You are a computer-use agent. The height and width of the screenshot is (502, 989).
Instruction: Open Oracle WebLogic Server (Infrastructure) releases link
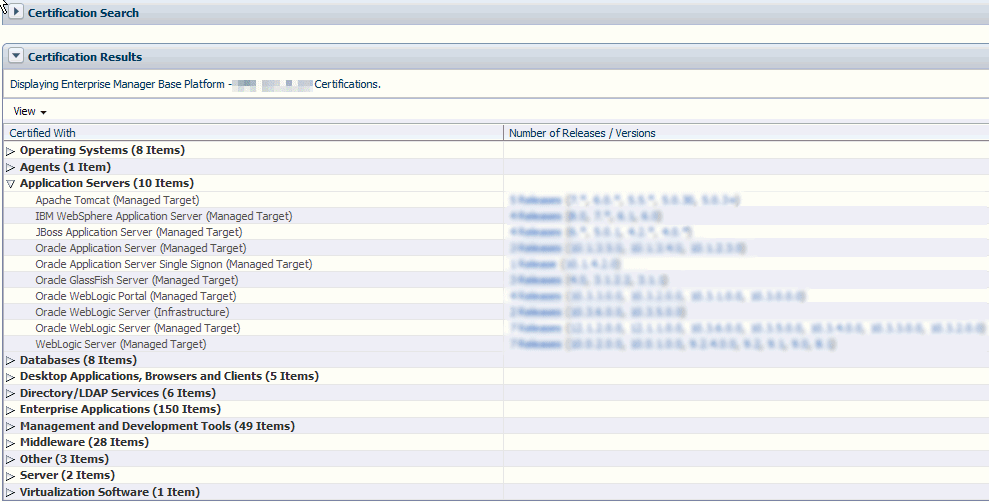[x=535, y=312]
